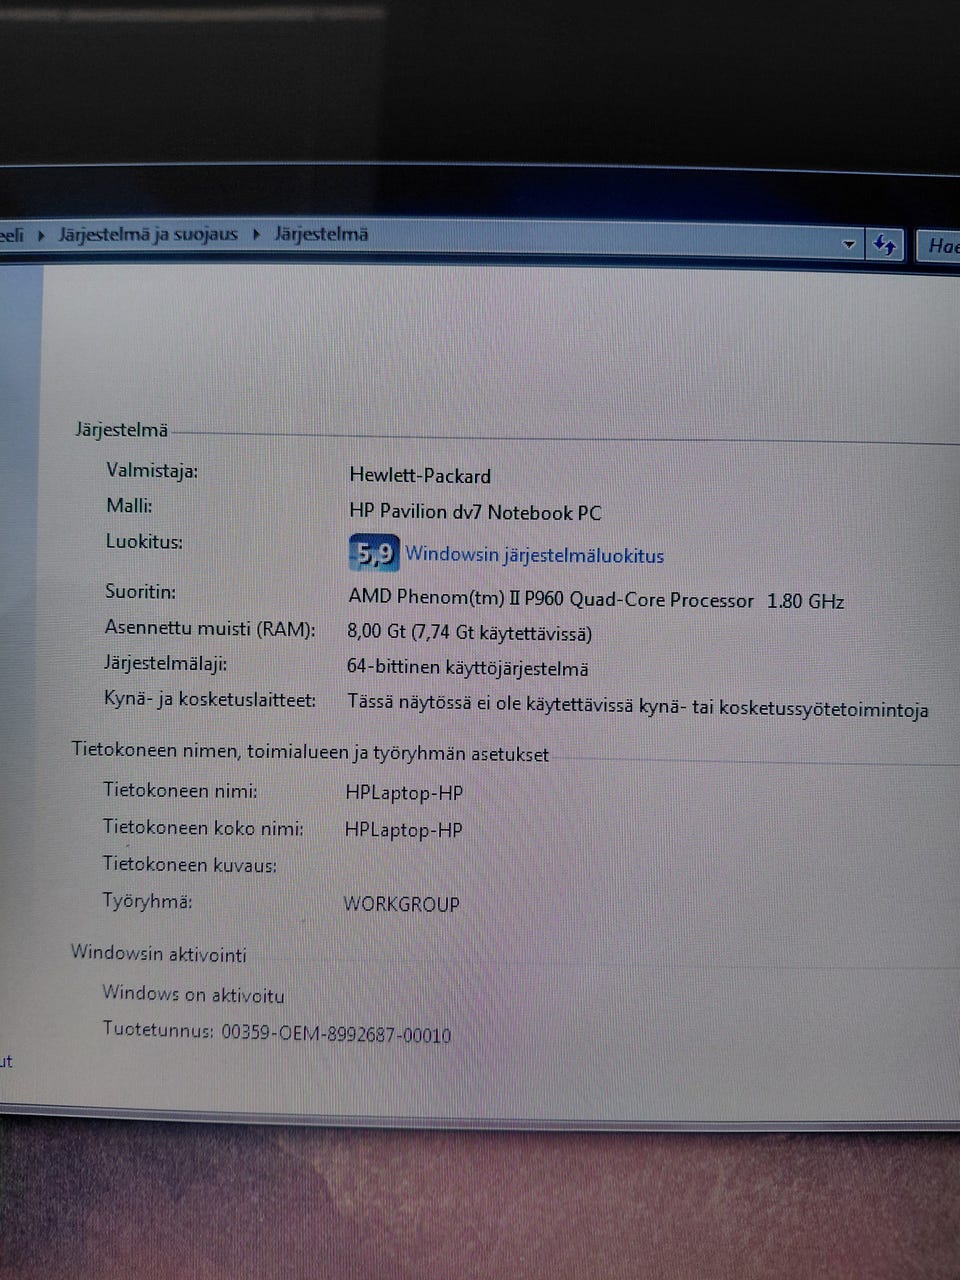Open Windowsin järjestelmäluokitus link
The width and height of the screenshot is (960, 1280).
click(535, 555)
